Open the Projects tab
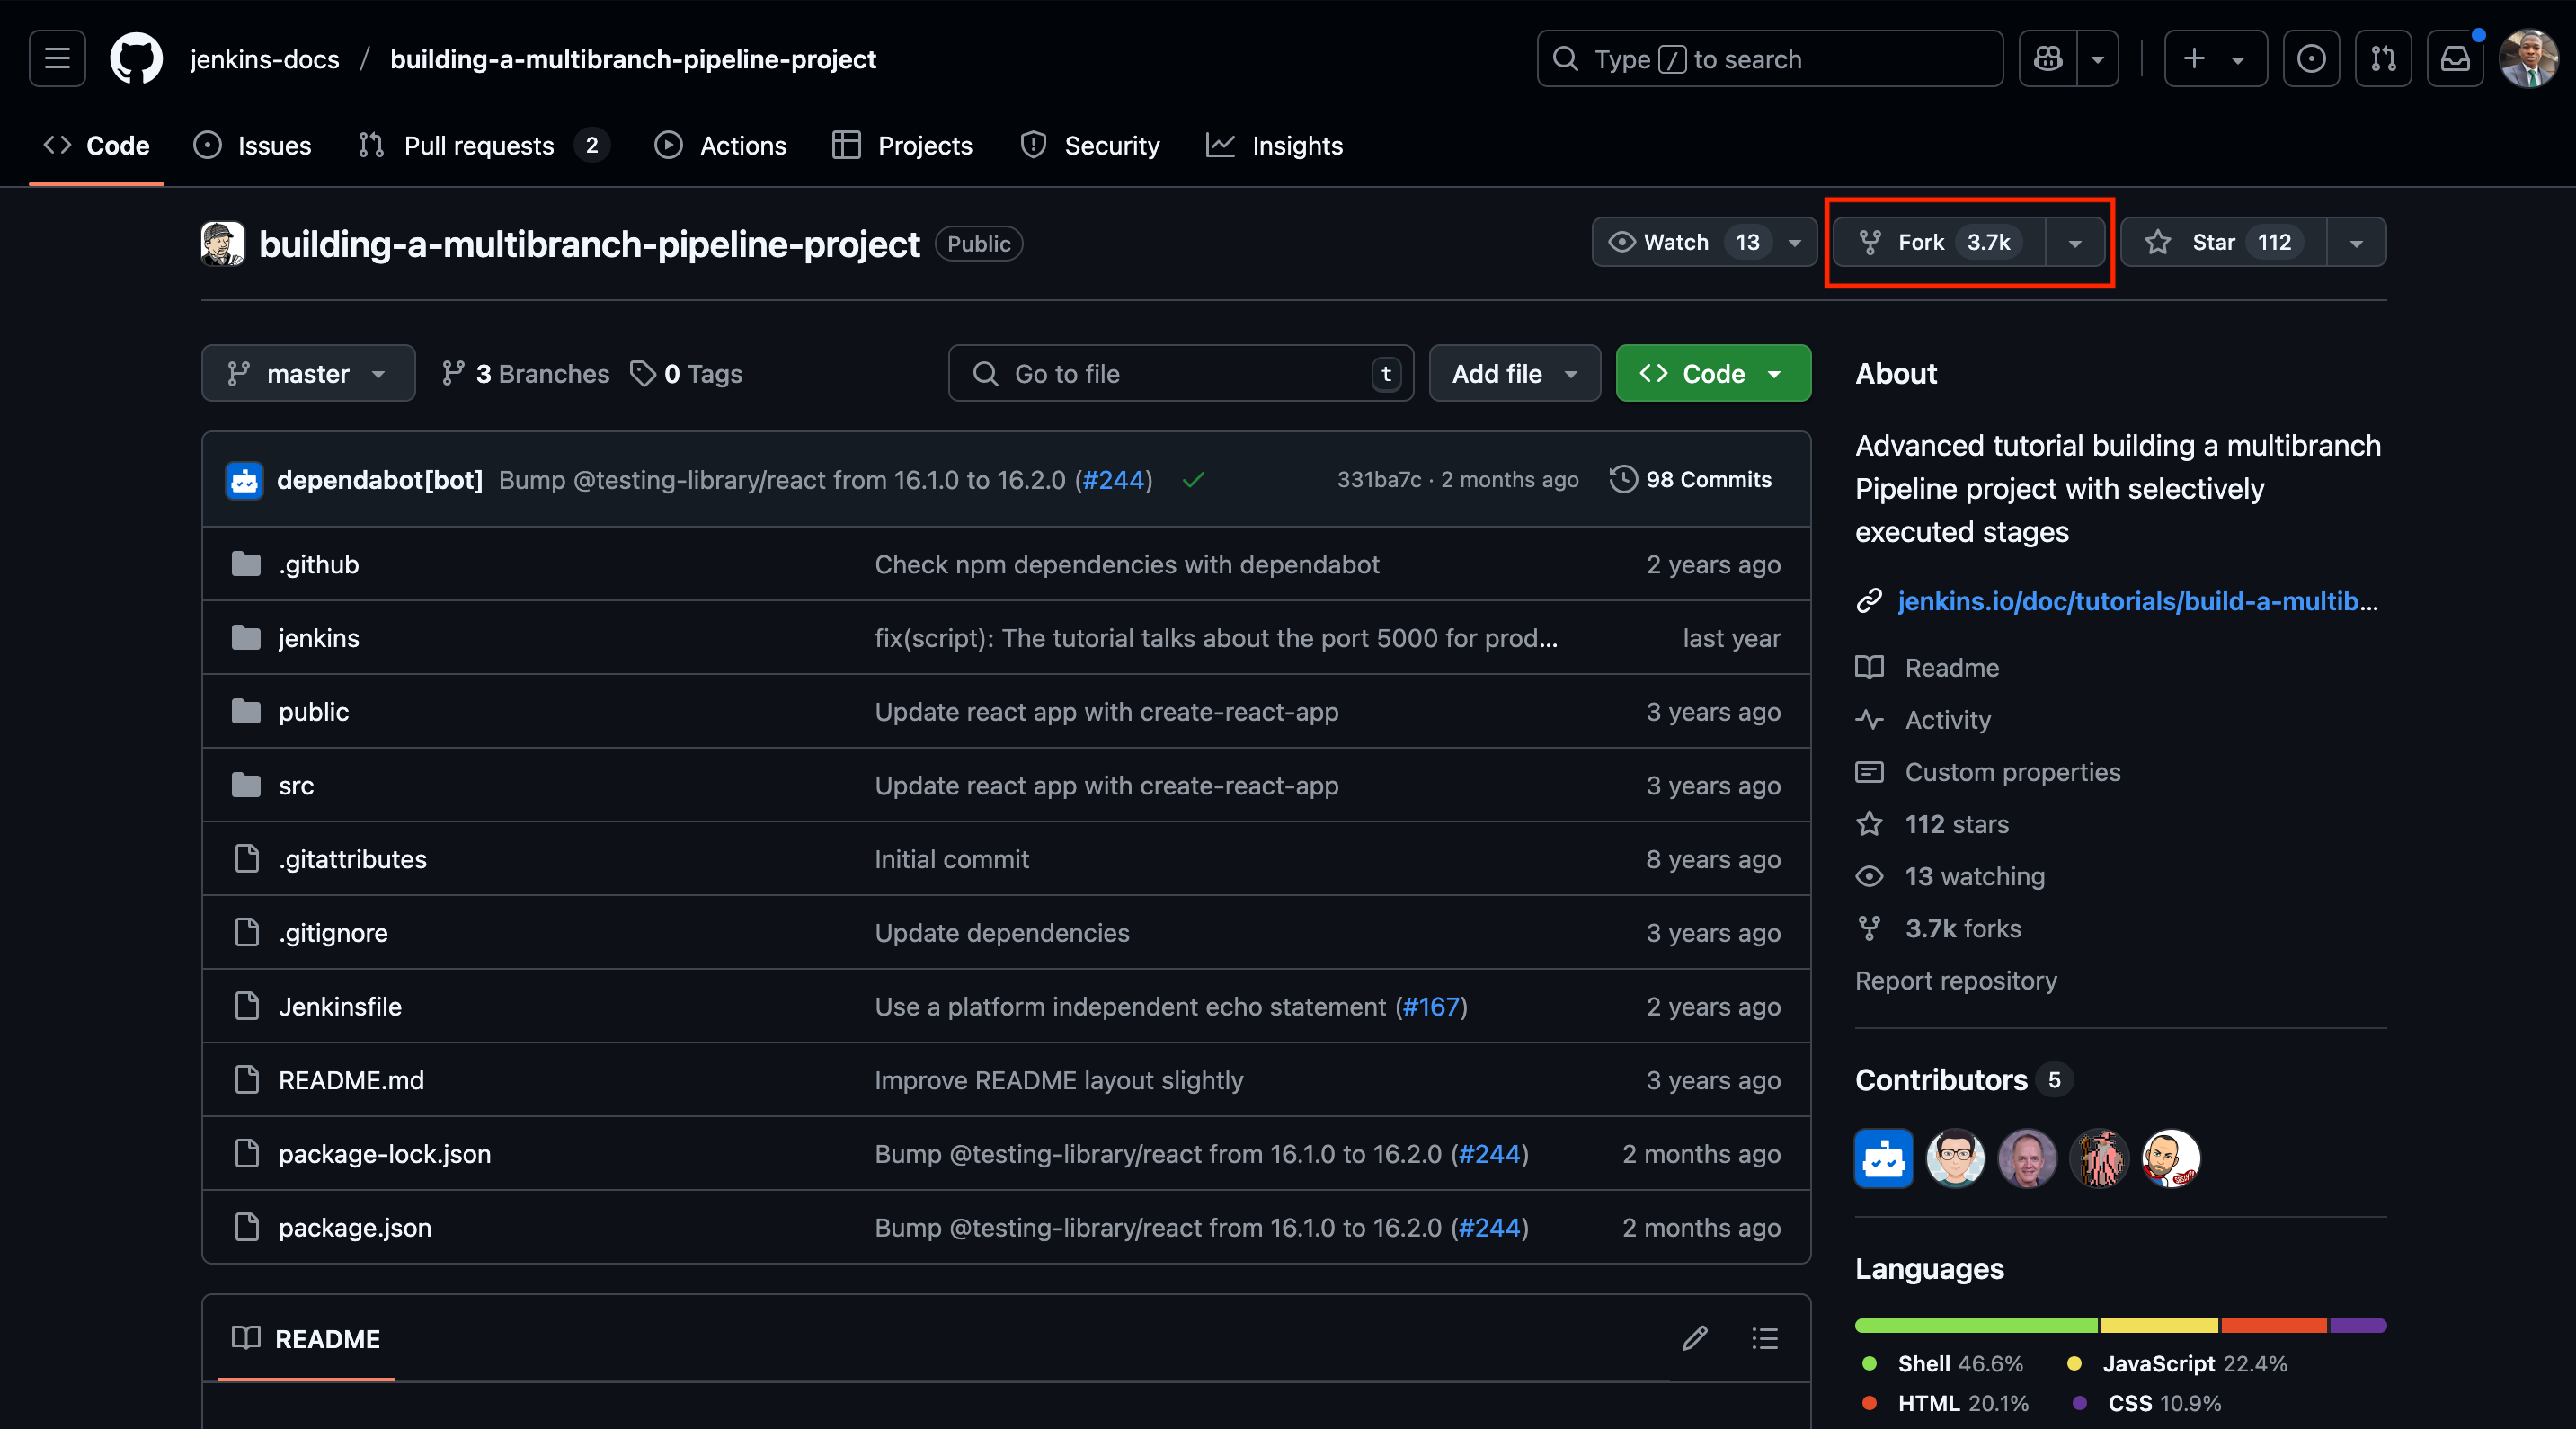The image size is (2576, 1429). click(x=902, y=146)
